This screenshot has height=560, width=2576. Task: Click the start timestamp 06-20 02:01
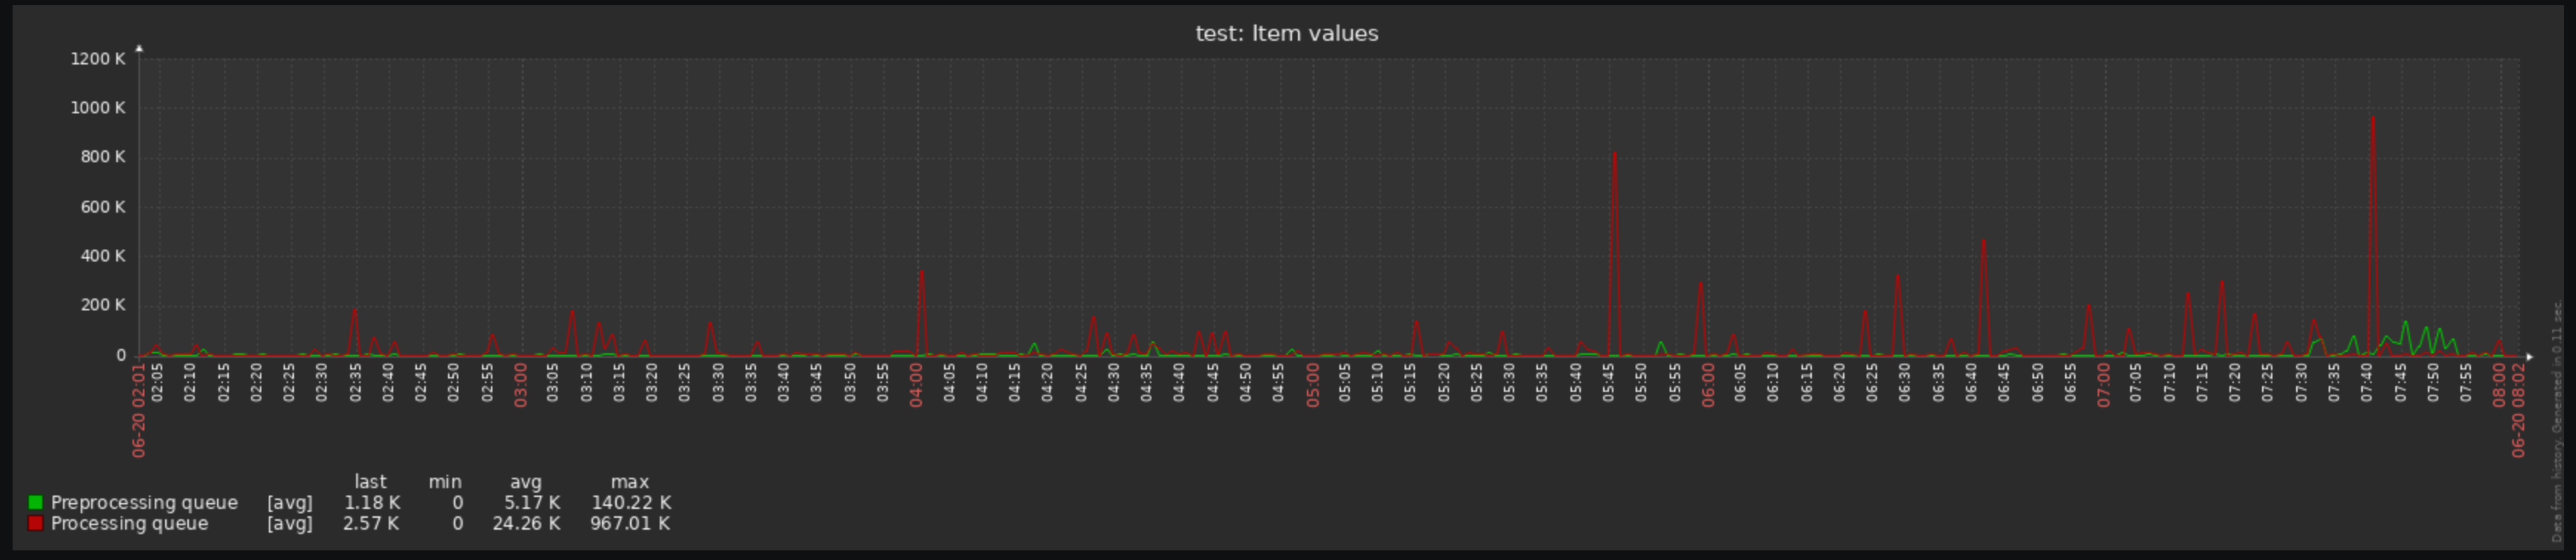coord(139,410)
